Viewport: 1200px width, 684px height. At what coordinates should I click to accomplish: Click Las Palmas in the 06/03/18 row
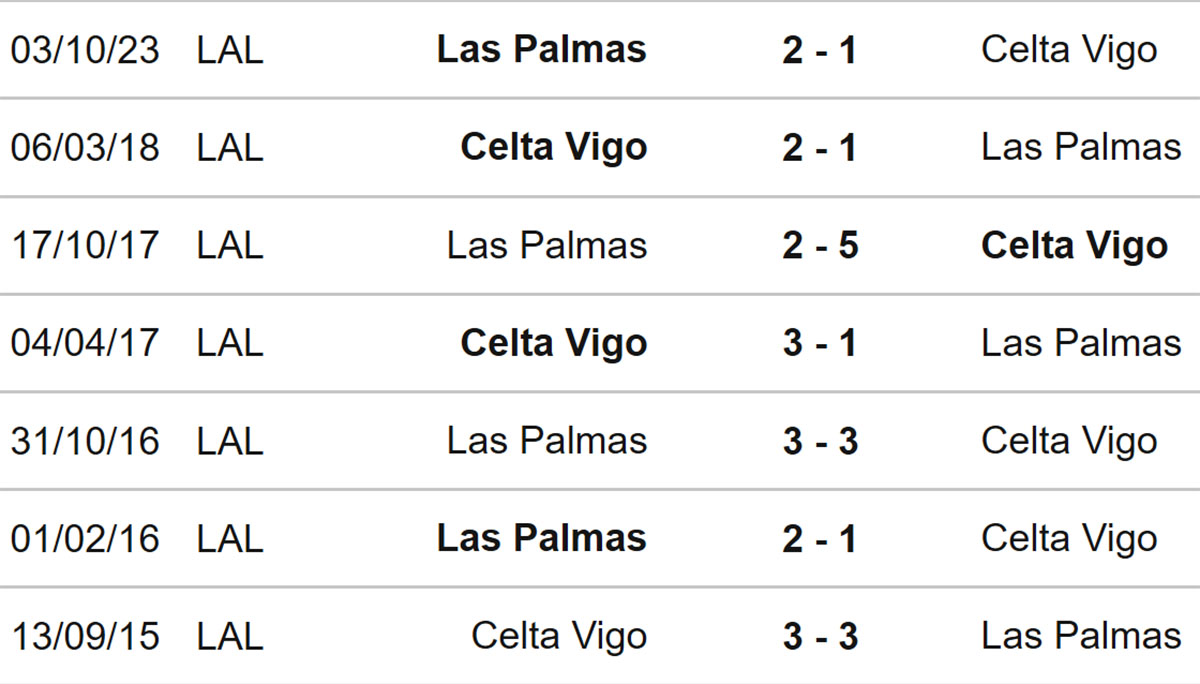1081,148
